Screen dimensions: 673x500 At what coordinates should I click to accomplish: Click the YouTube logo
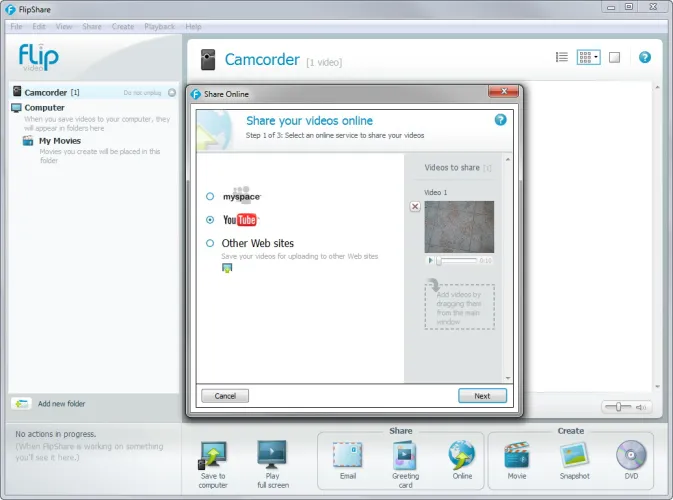pyautogui.click(x=239, y=220)
